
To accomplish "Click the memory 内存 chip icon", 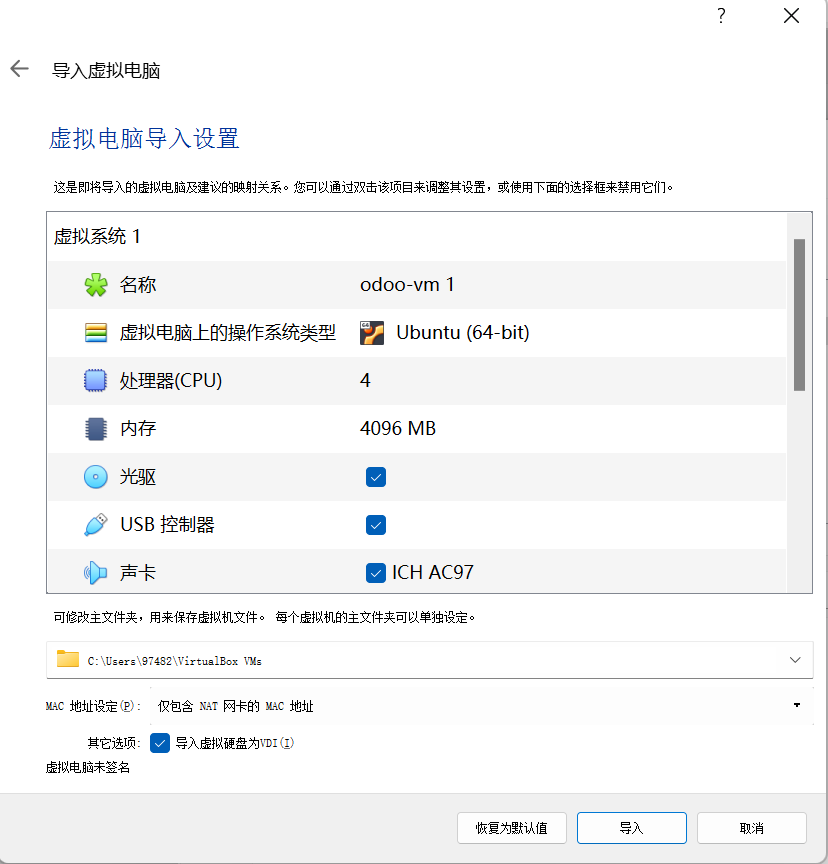I will (x=96, y=429).
